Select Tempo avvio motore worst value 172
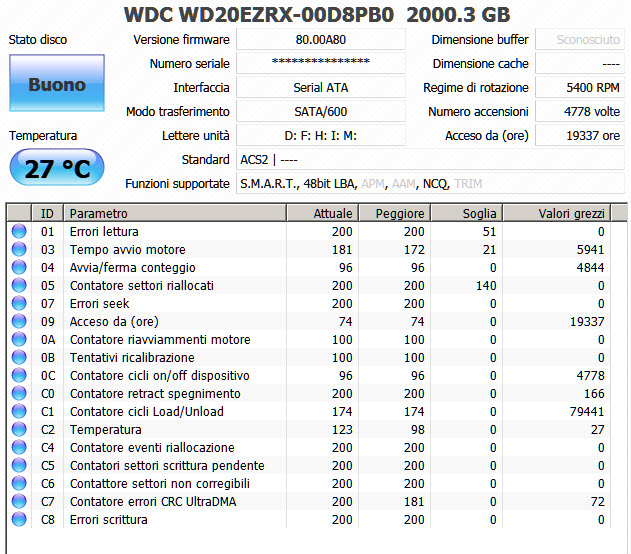The height and width of the screenshot is (554, 631). 414,250
